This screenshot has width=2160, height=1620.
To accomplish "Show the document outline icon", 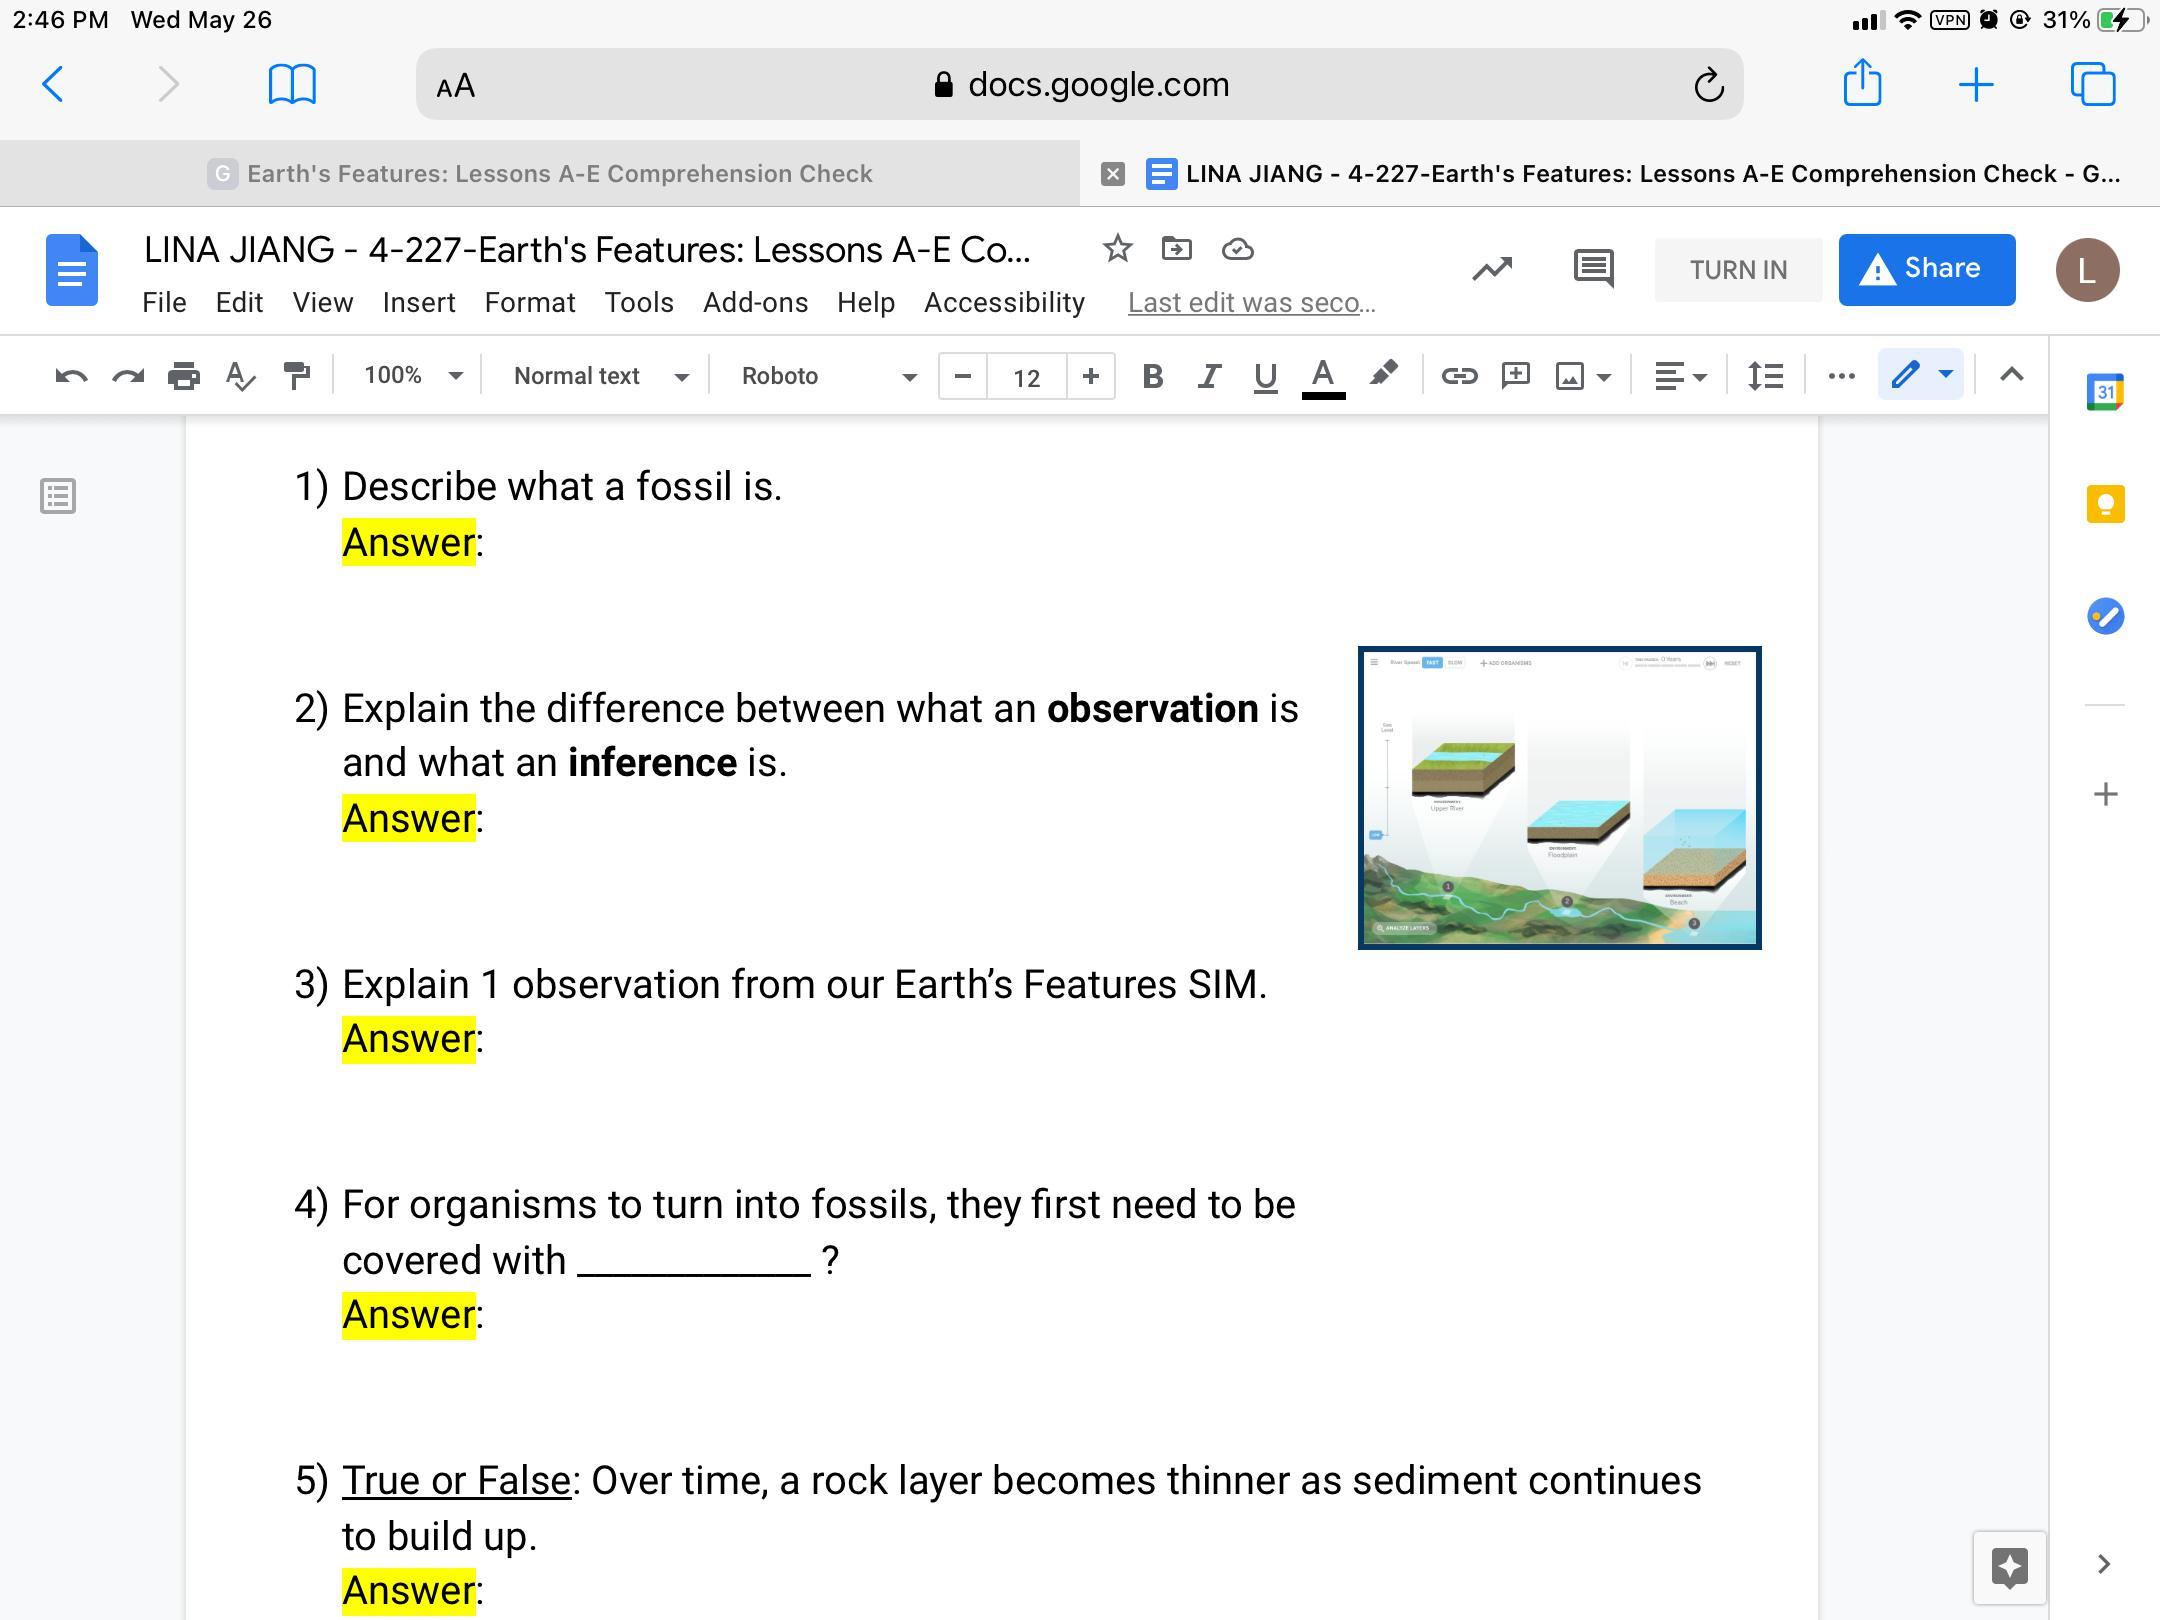I will (58, 496).
